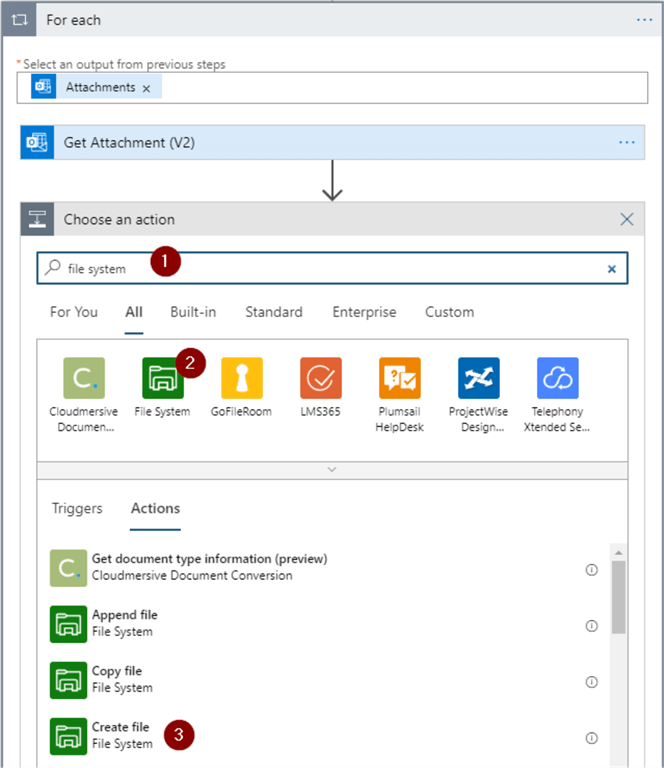
Task: Remove the Attachments token
Action: click(146, 88)
